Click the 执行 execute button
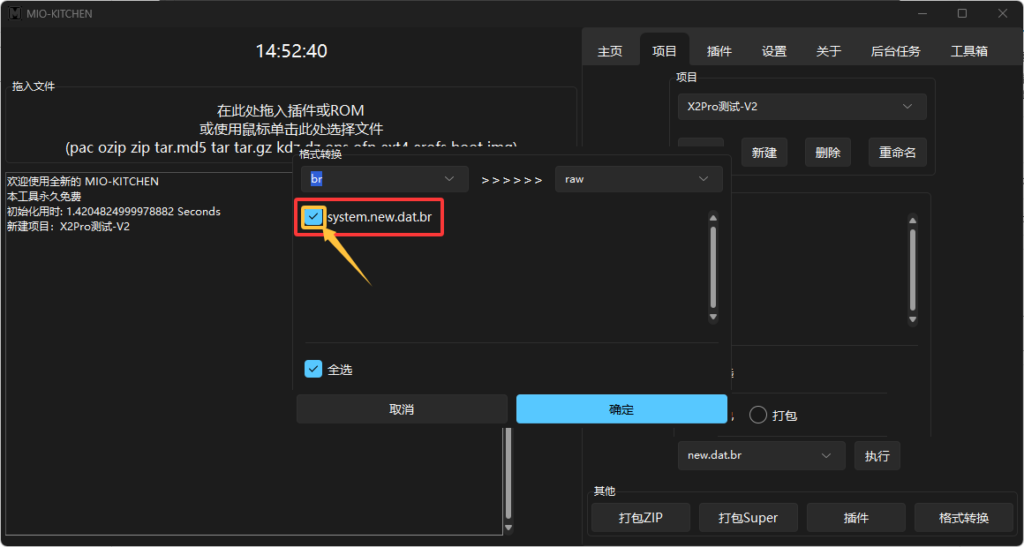 click(877, 456)
